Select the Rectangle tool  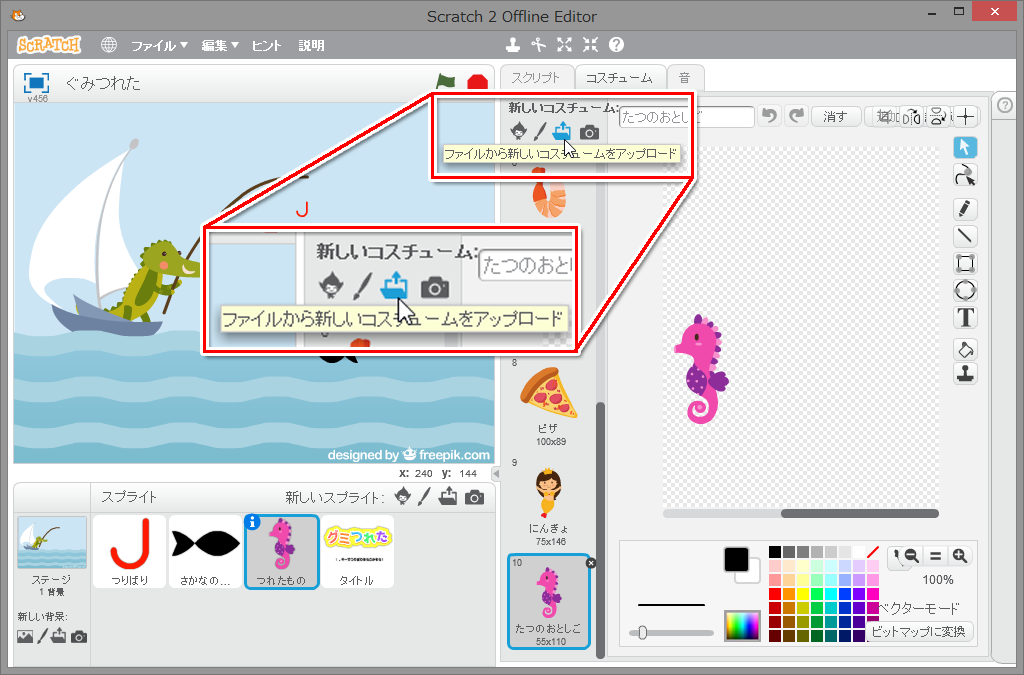pos(965,263)
